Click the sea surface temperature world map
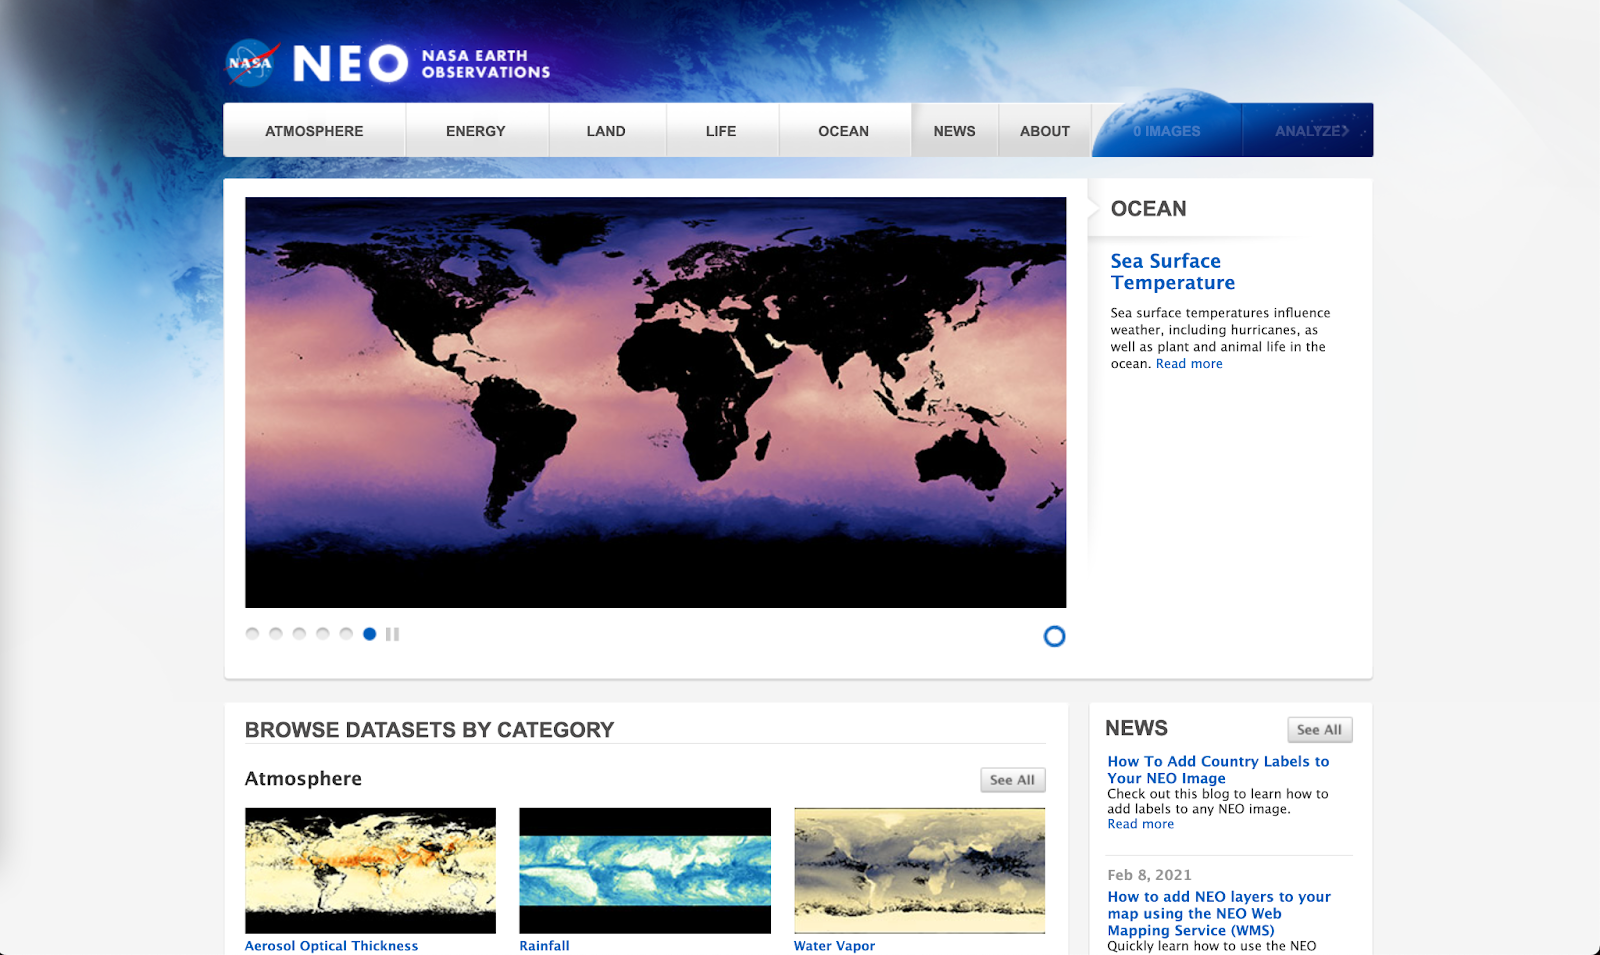The height and width of the screenshot is (955, 1600). (x=655, y=402)
